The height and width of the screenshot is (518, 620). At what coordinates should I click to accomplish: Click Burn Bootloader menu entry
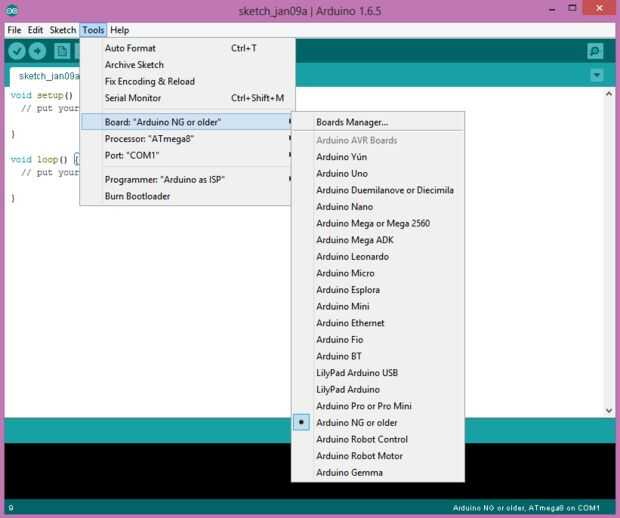(186, 196)
